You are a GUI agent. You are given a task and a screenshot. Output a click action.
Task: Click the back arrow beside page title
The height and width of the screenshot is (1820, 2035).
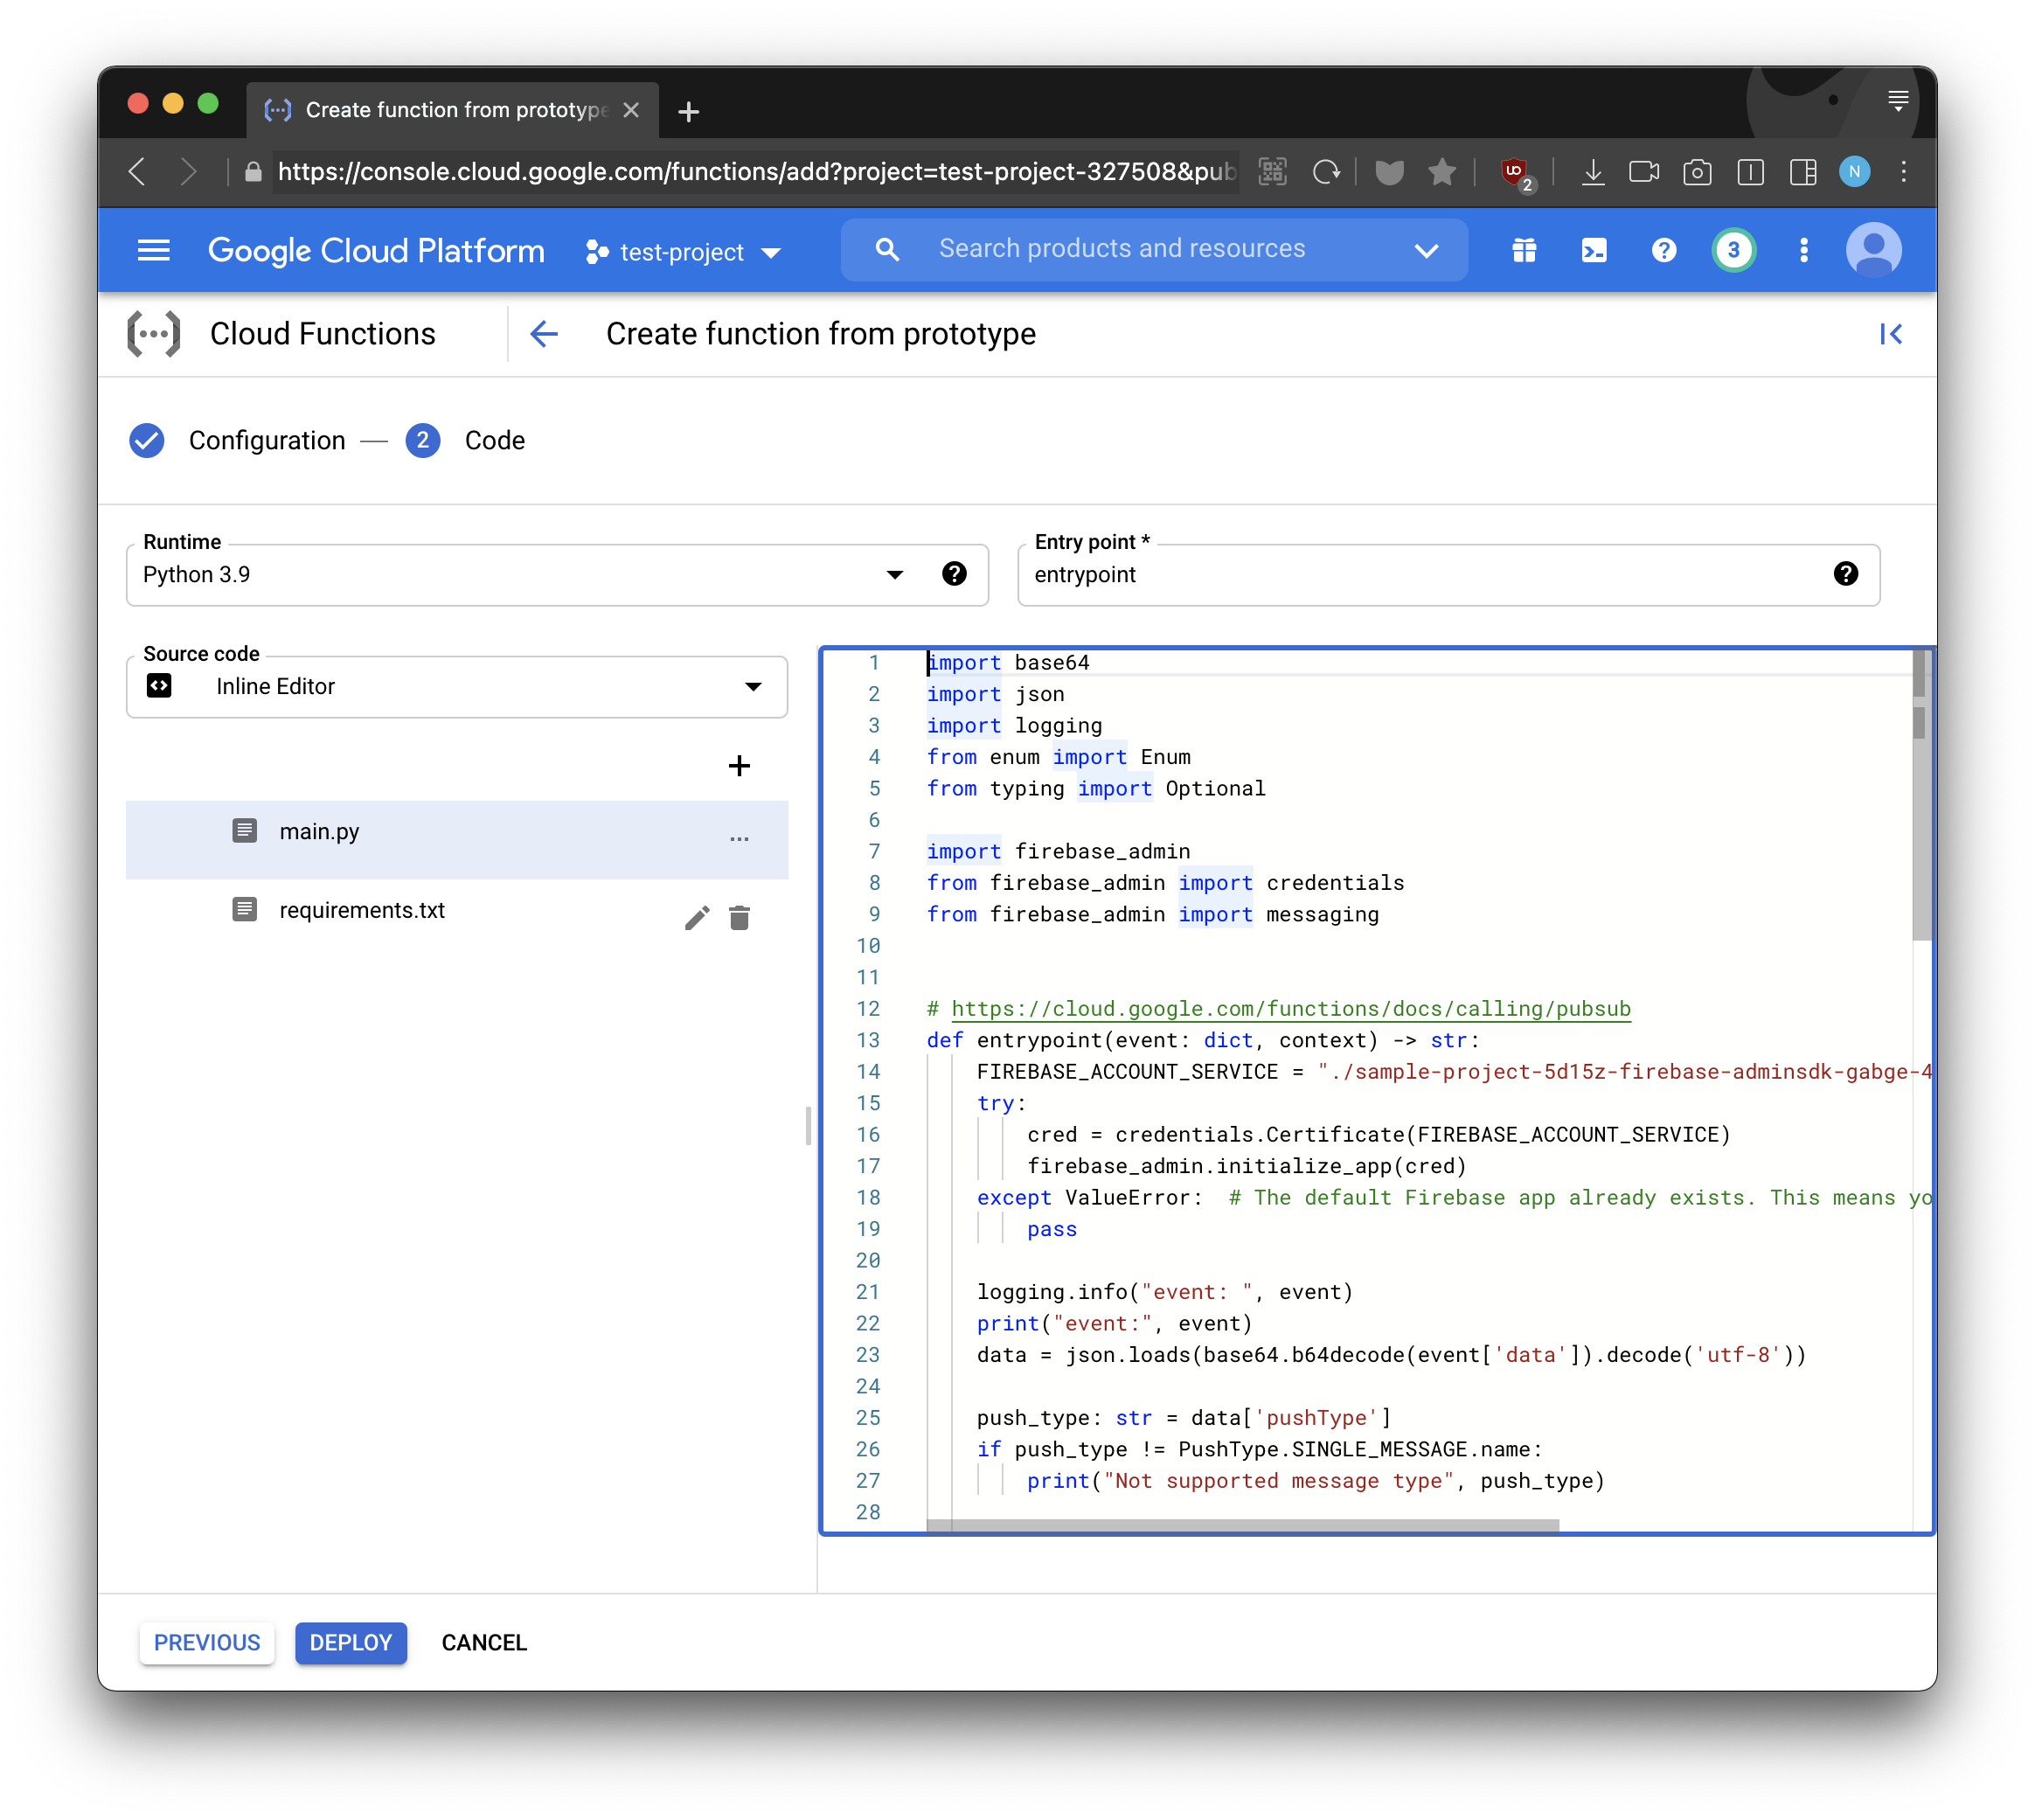click(544, 334)
